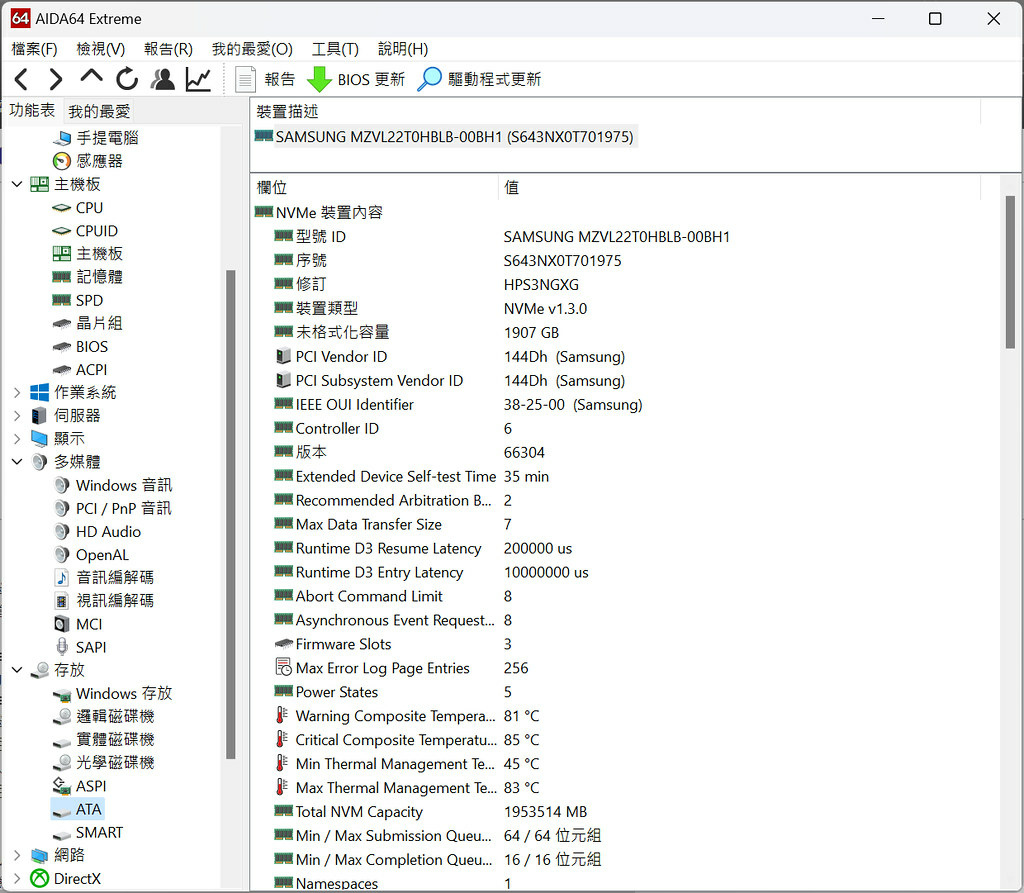Switch to the 功能表 tab
Screen dimensions: 1024x893
(32, 110)
